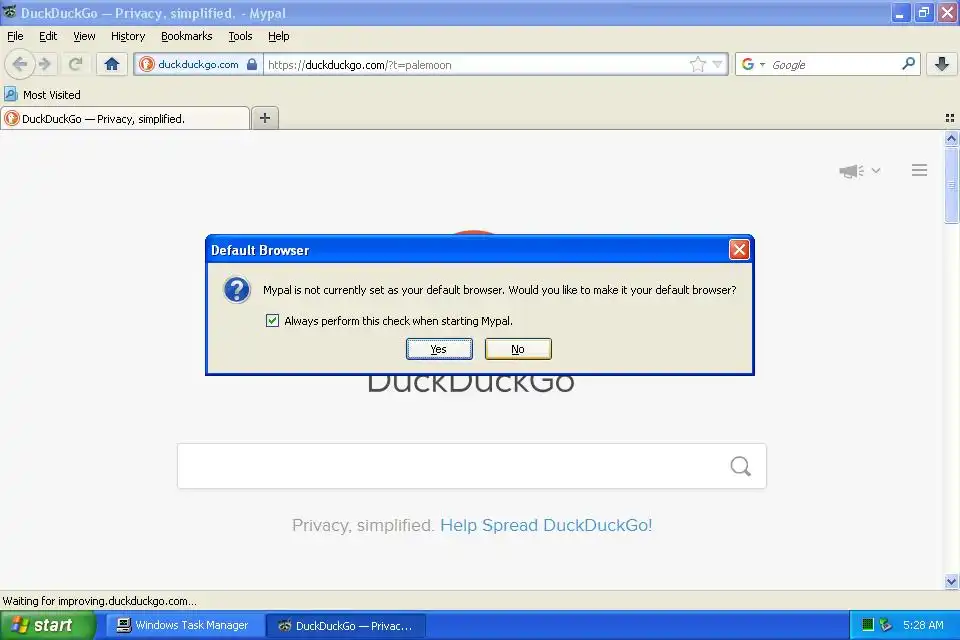Open the Tools menu
The width and height of the screenshot is (960, 640).
240,36
